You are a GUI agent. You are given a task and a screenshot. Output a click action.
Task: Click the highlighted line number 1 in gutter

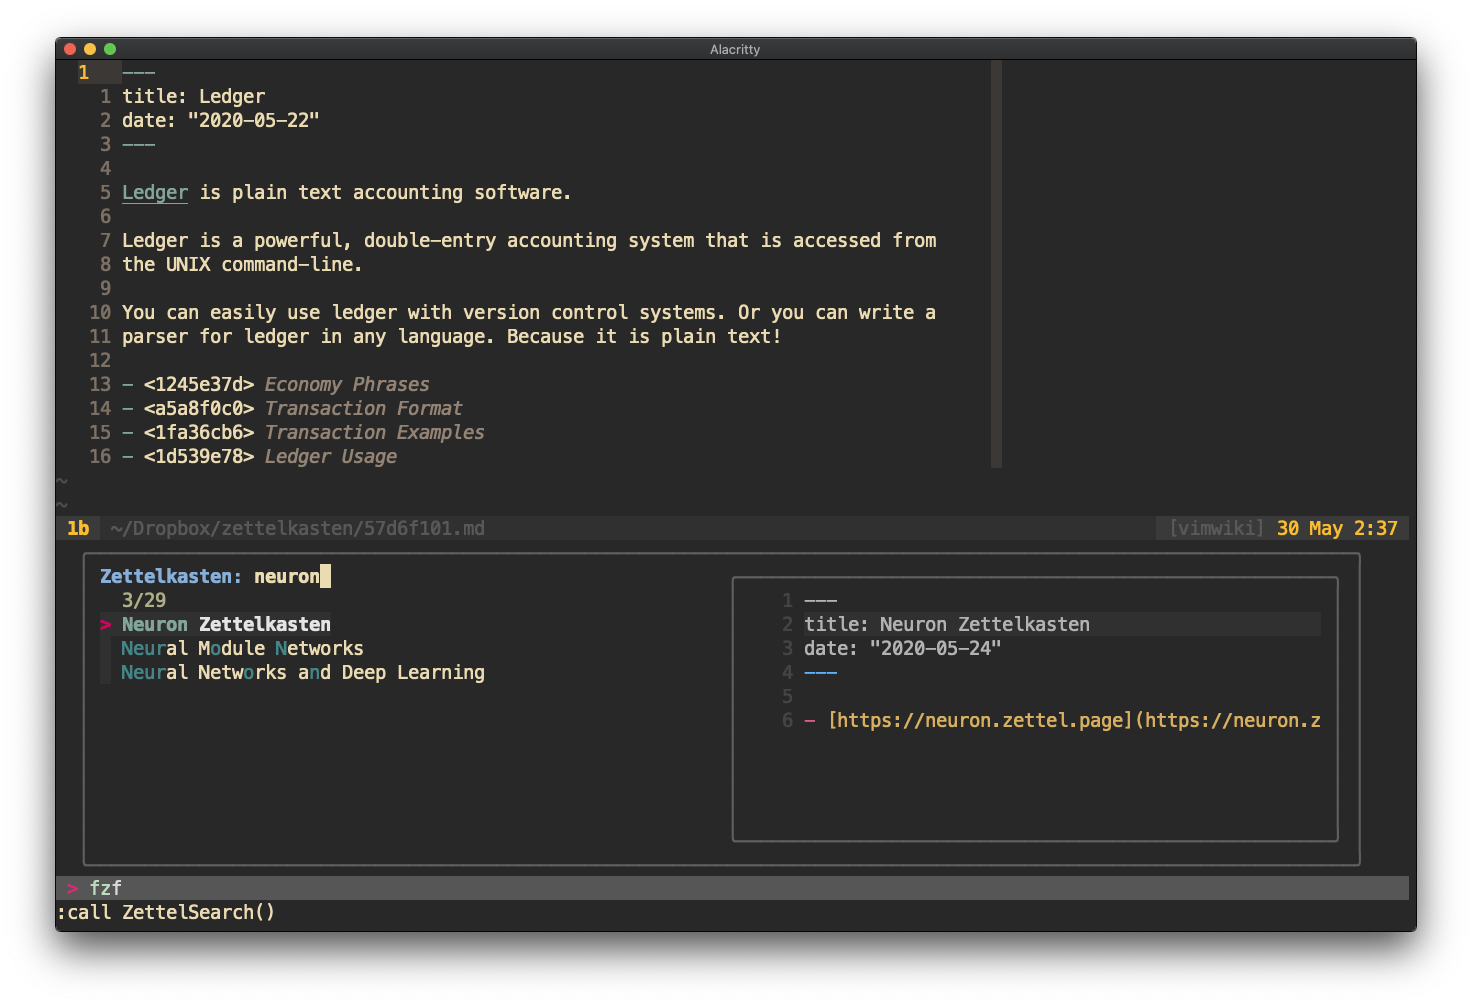click(x=84, y=73)
